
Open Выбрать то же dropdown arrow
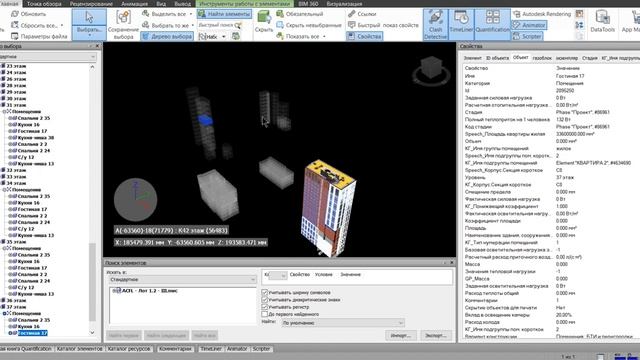tap(193, 25)
